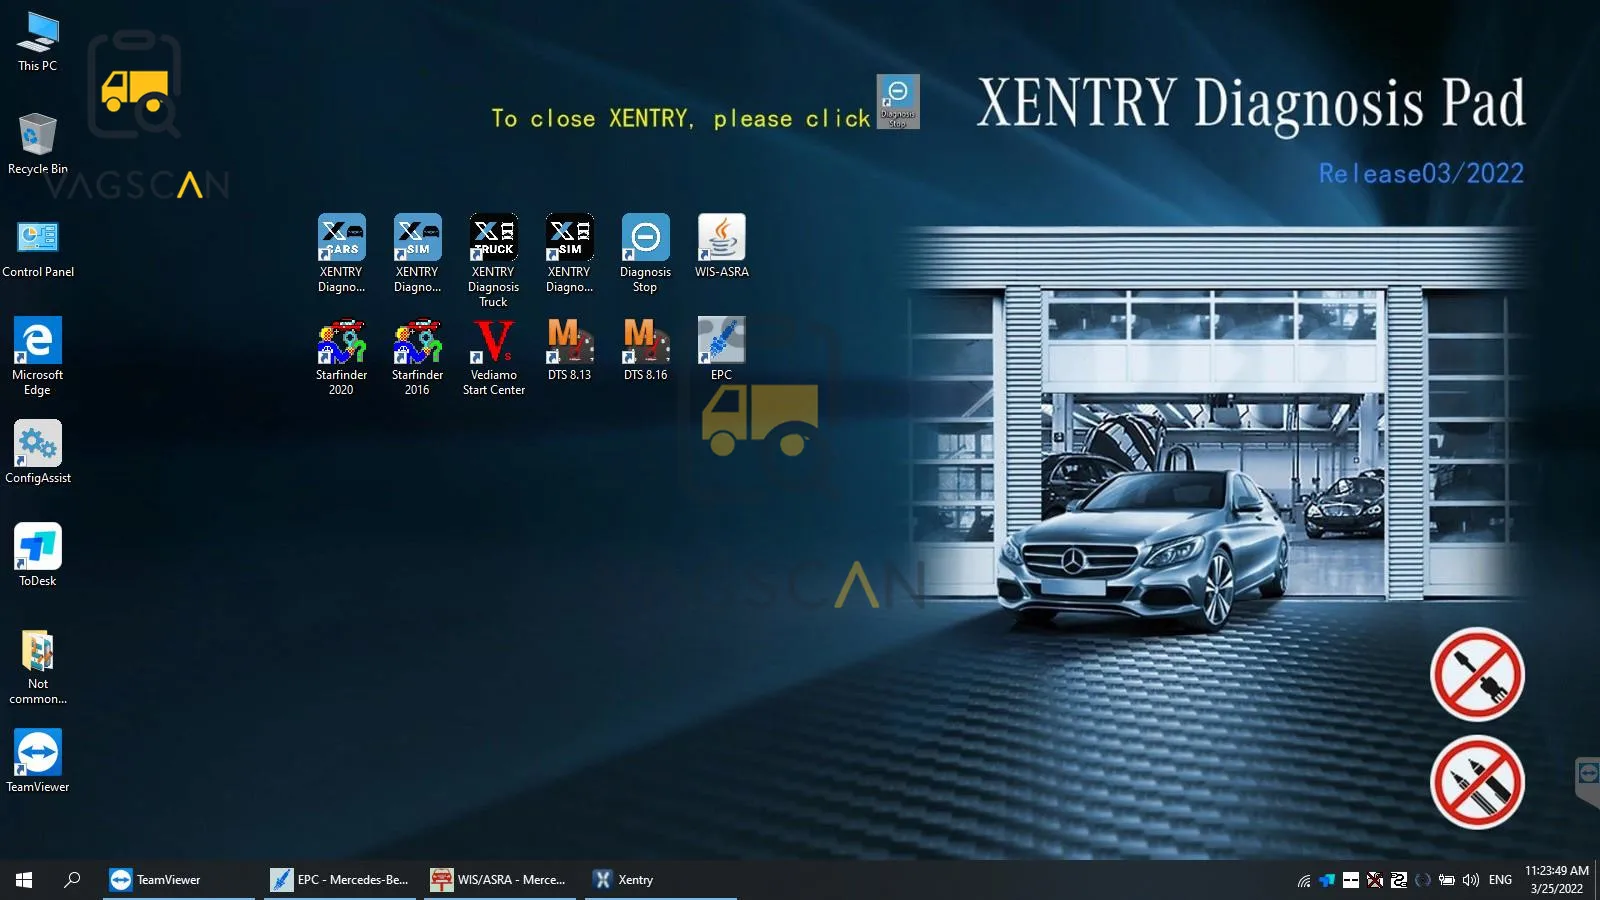Open battery power tray icon
The image size is (1600, 900).
pyautogui.click(x=1447, y=881)
